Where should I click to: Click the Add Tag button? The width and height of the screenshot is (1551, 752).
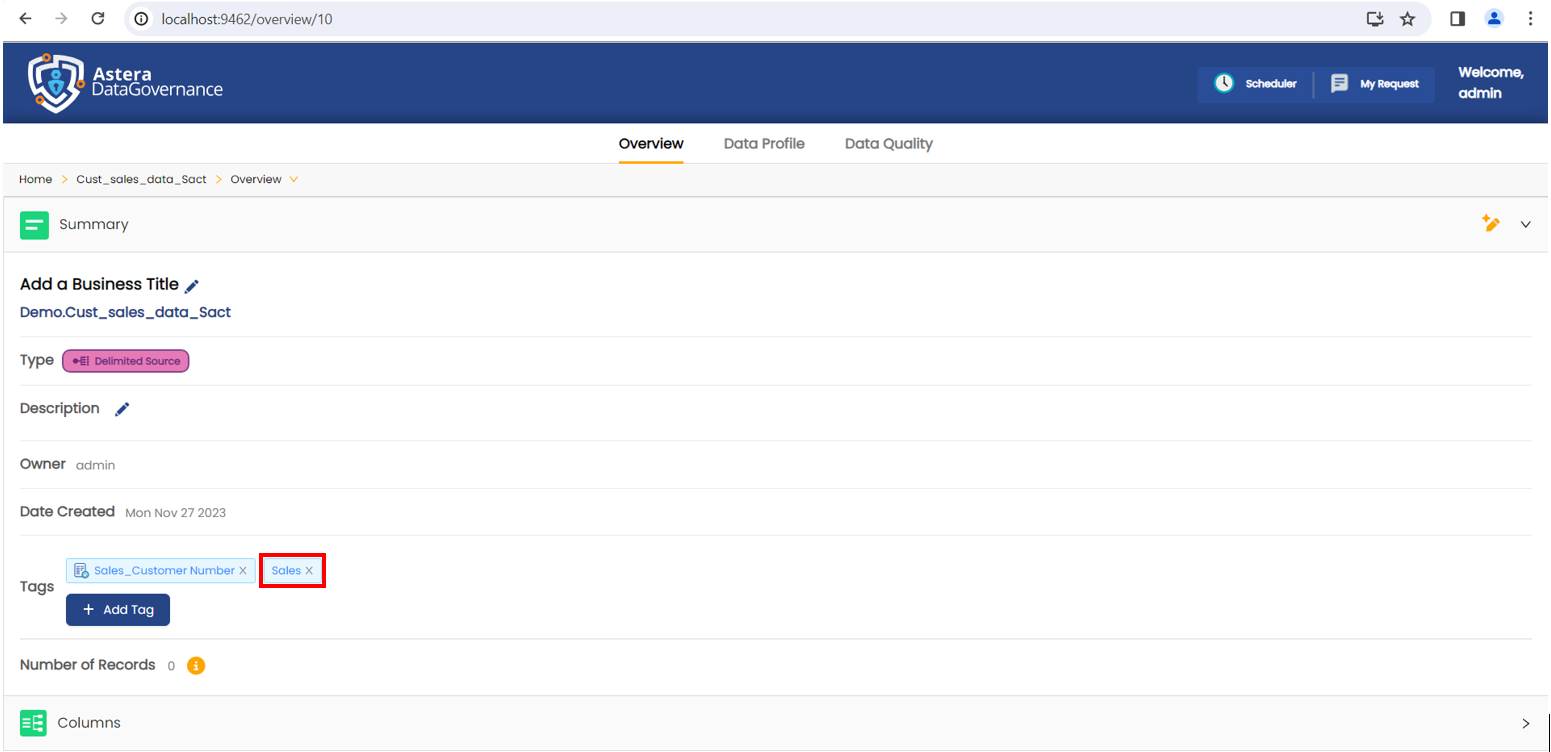click(x=118, y=610)
